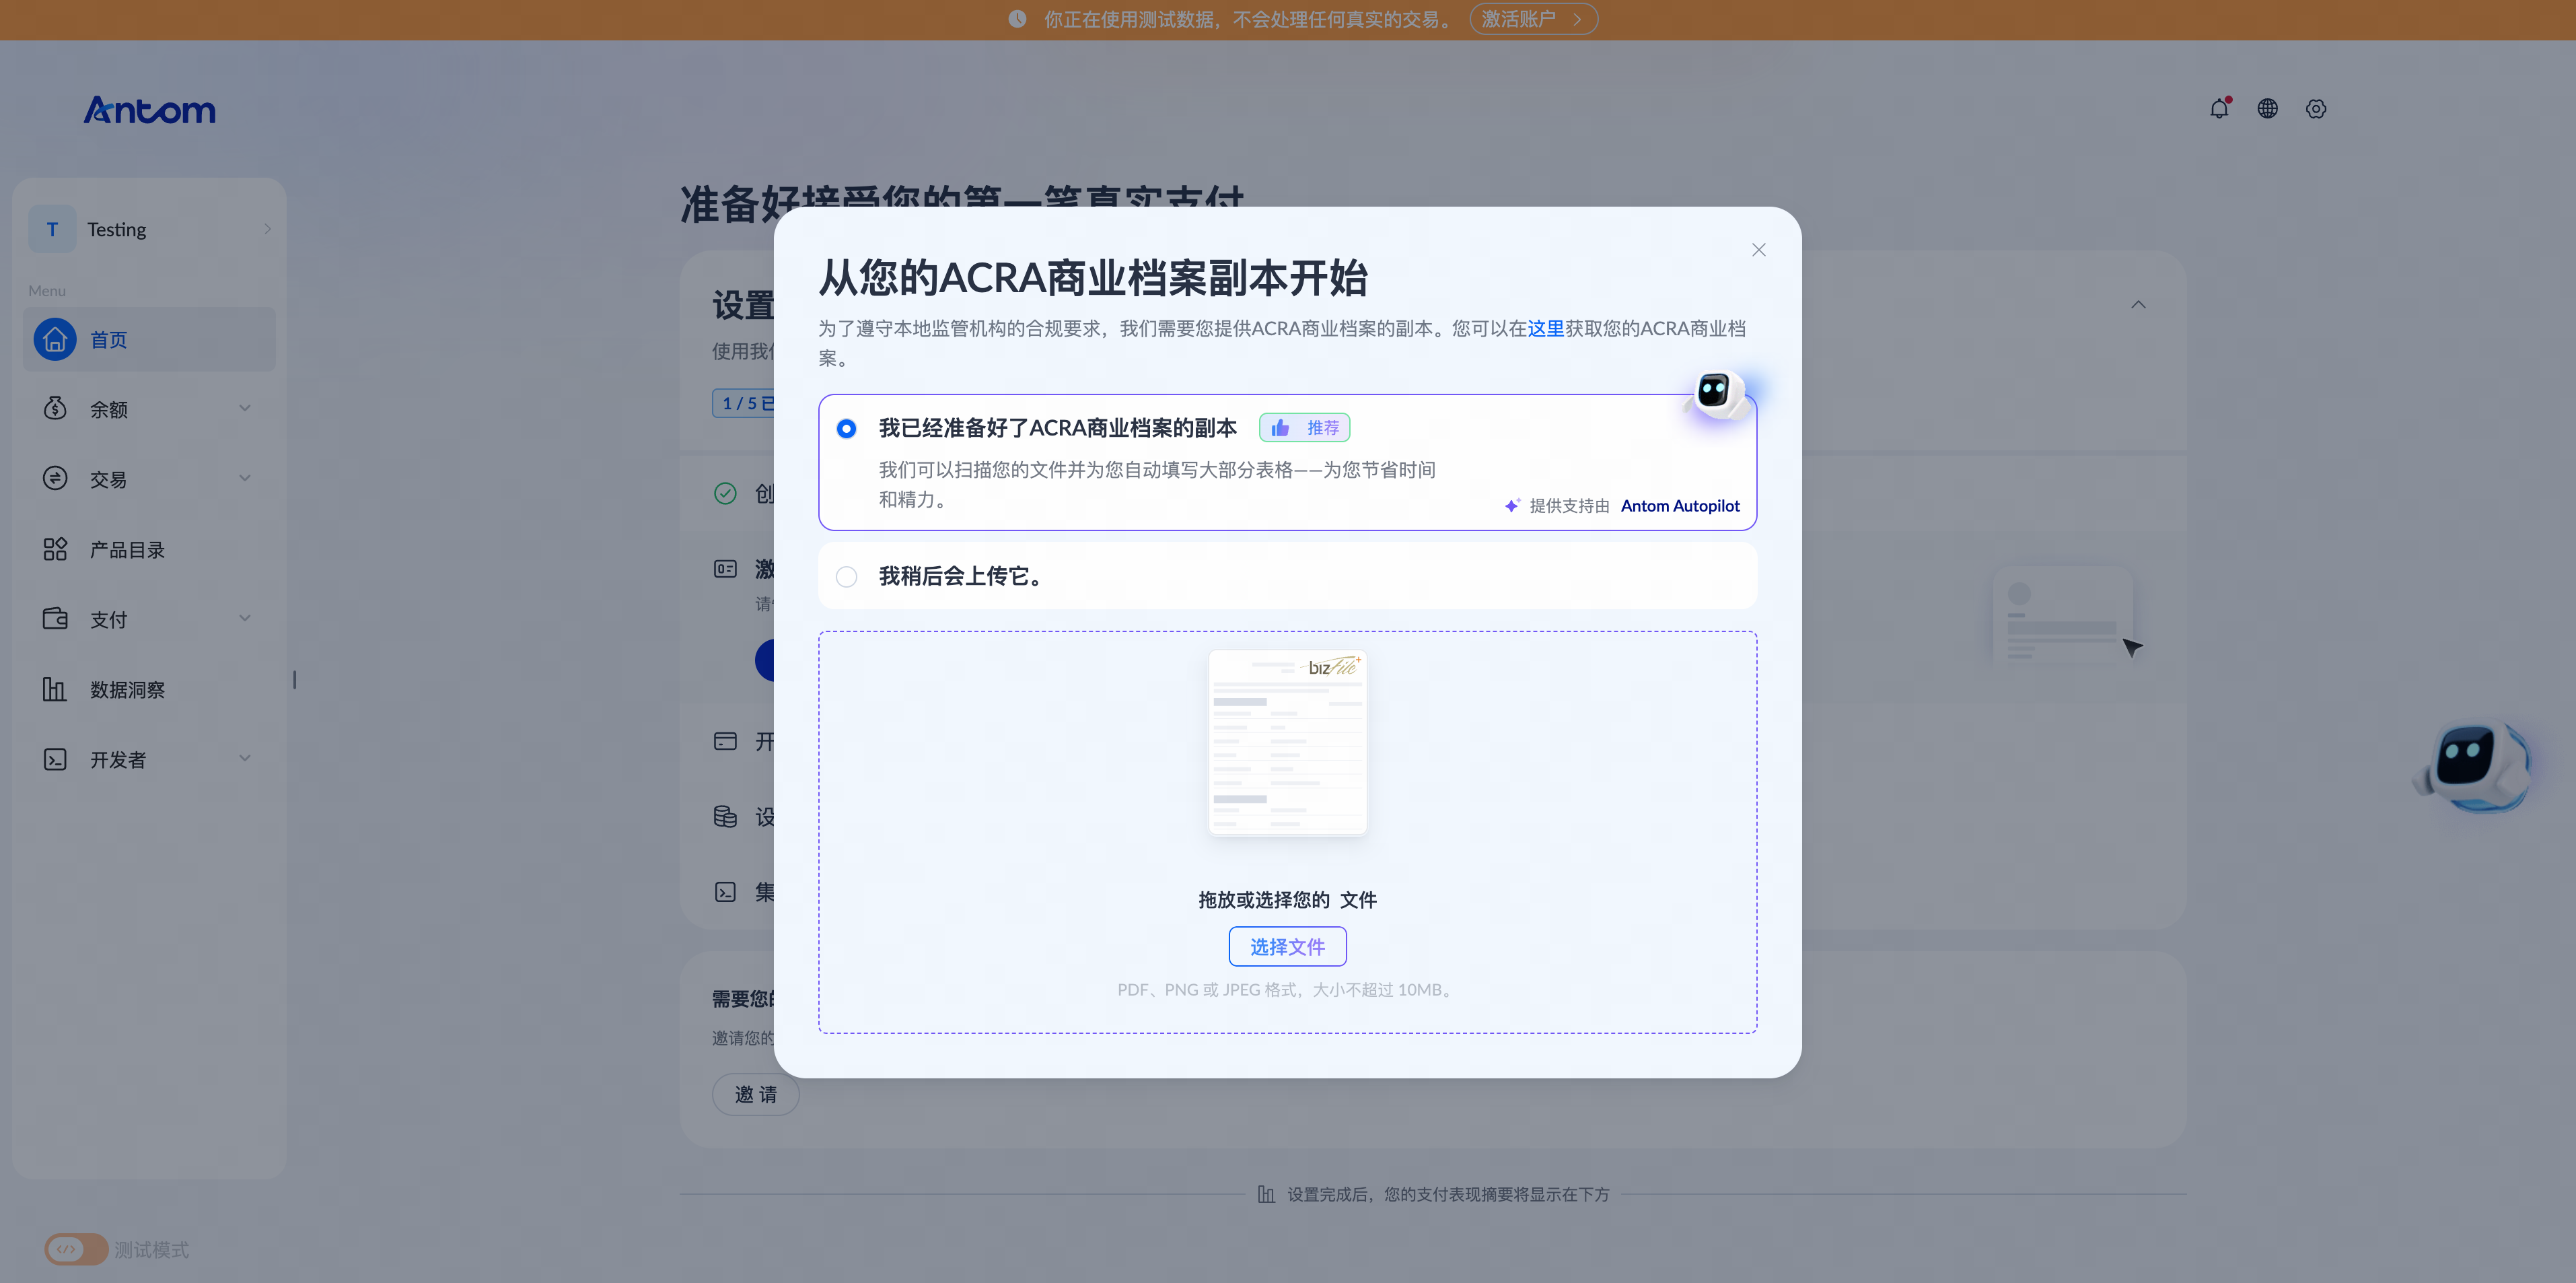Open 产品目录 menu item
Image resolution: width=2576 pixels, height=1283 pixels.
pos(149,549)
